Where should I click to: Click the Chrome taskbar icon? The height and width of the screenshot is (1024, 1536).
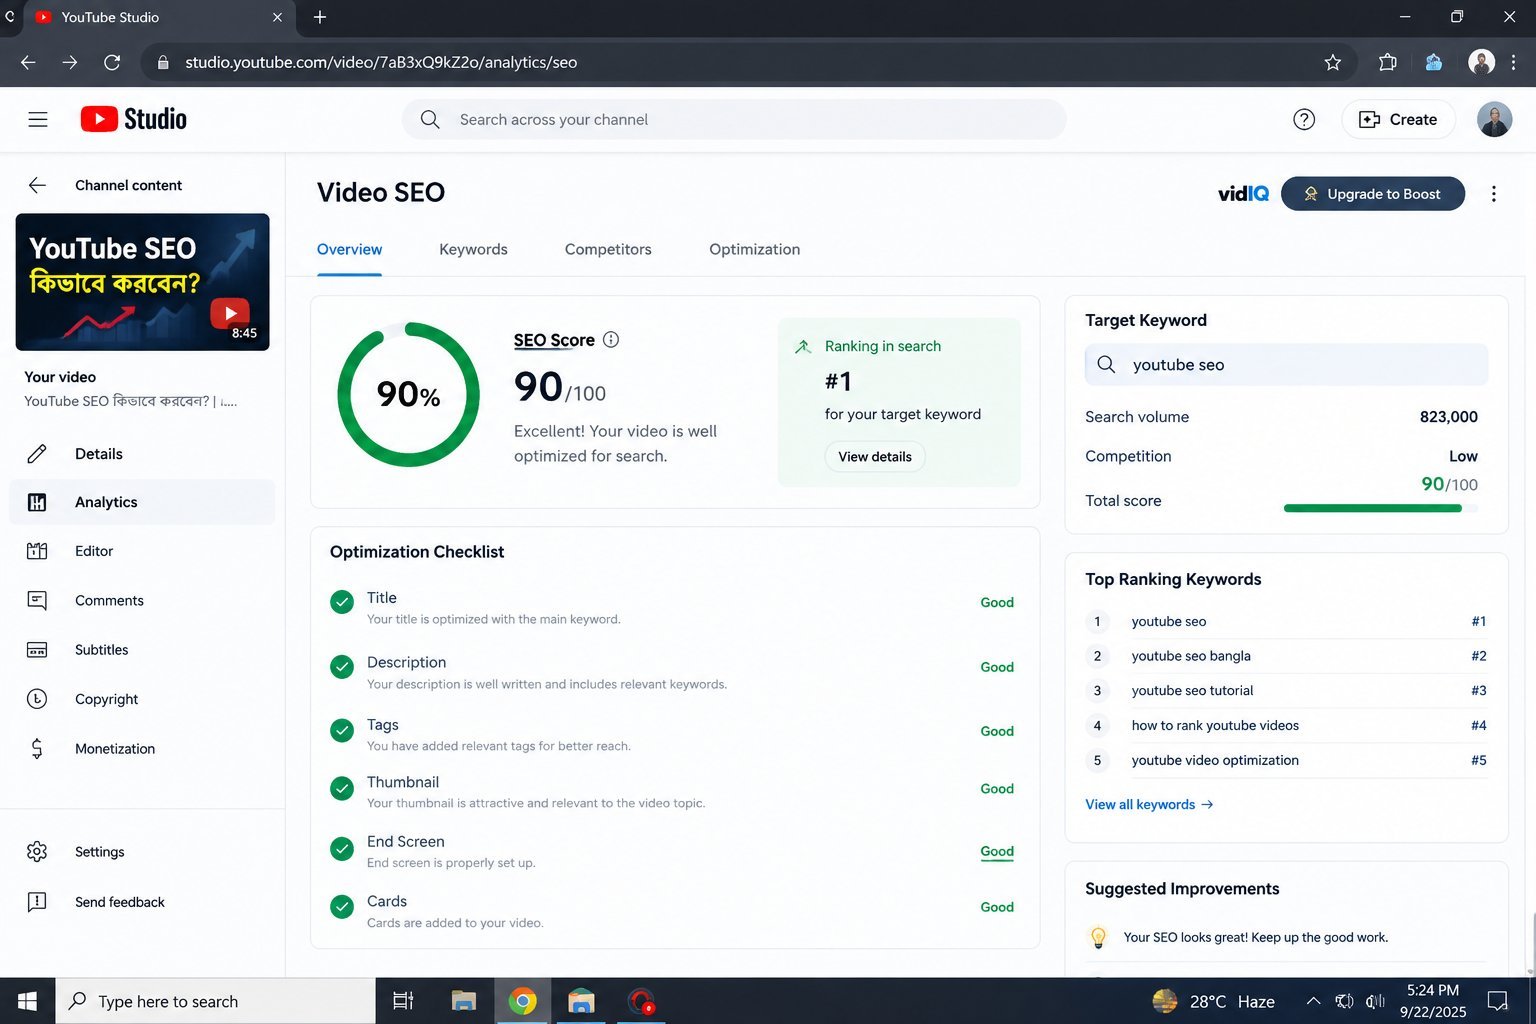coord(522,1001)
